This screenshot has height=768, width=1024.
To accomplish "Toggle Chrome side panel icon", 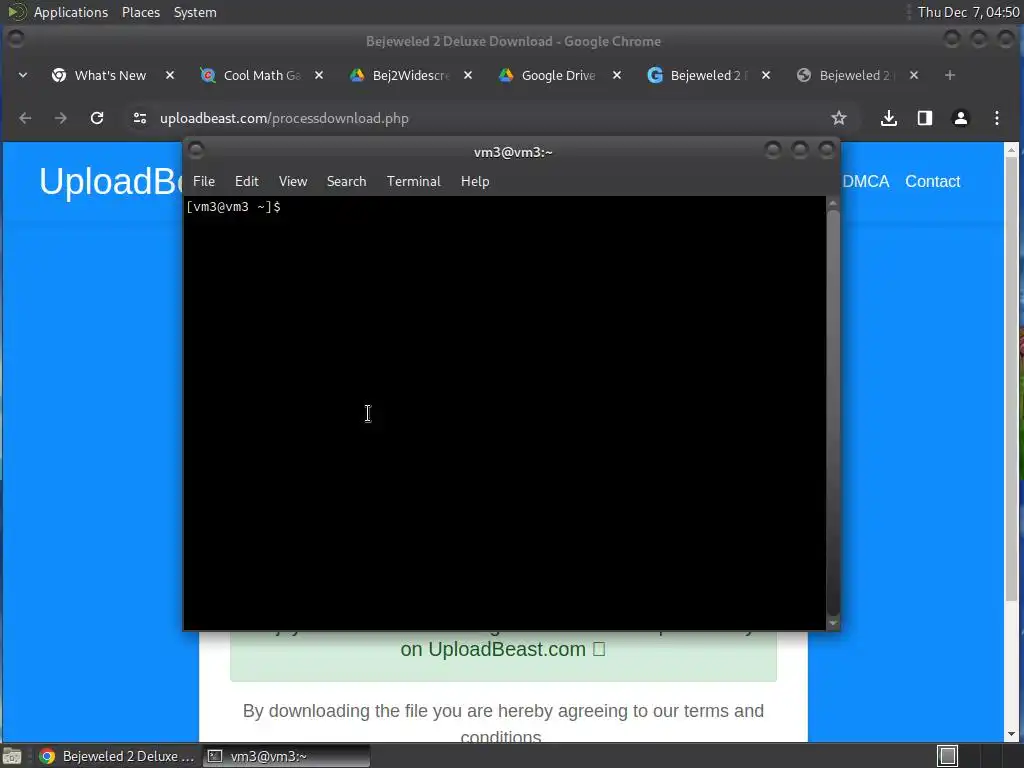I will [x=925, y=118].
